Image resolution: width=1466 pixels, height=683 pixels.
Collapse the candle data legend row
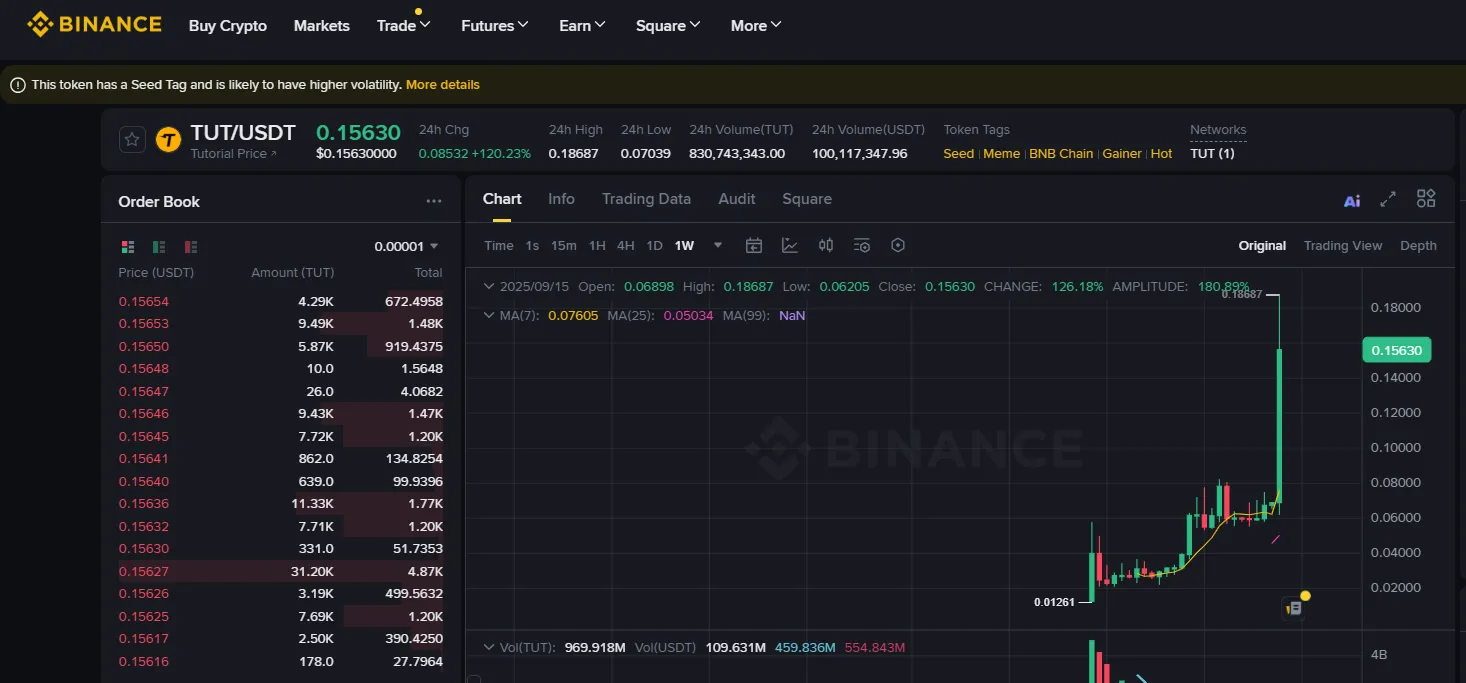click(489, 286)
